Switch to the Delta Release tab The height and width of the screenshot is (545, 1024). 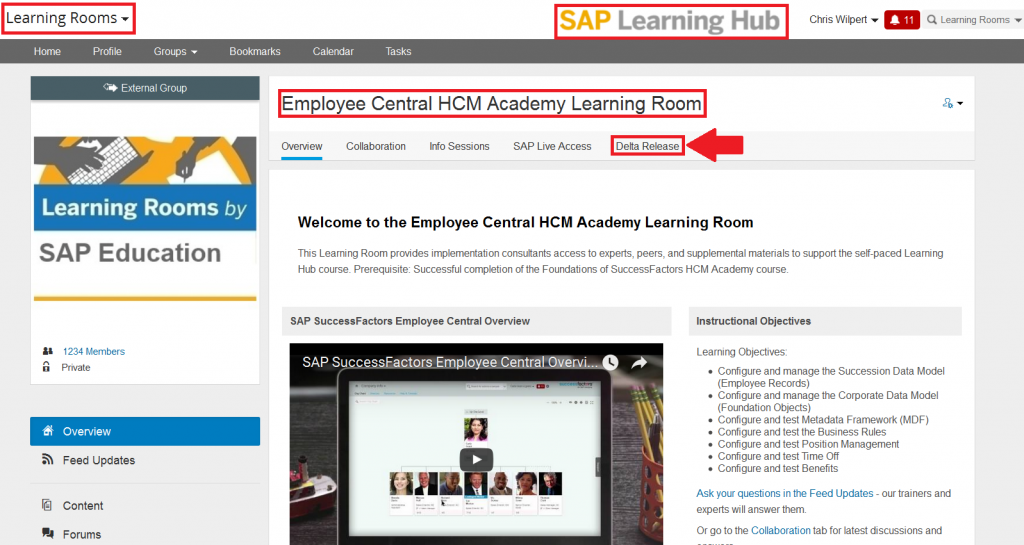click(647, 146)
